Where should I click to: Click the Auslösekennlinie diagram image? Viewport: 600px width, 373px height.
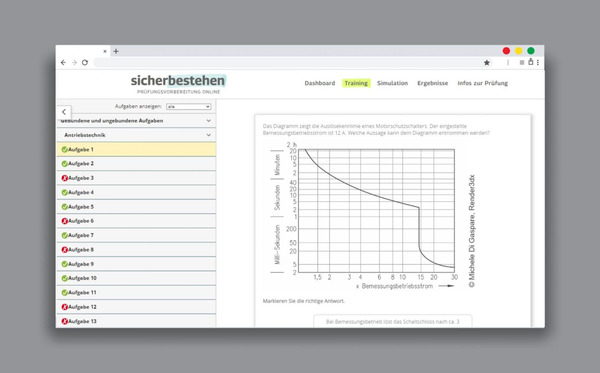369,215
